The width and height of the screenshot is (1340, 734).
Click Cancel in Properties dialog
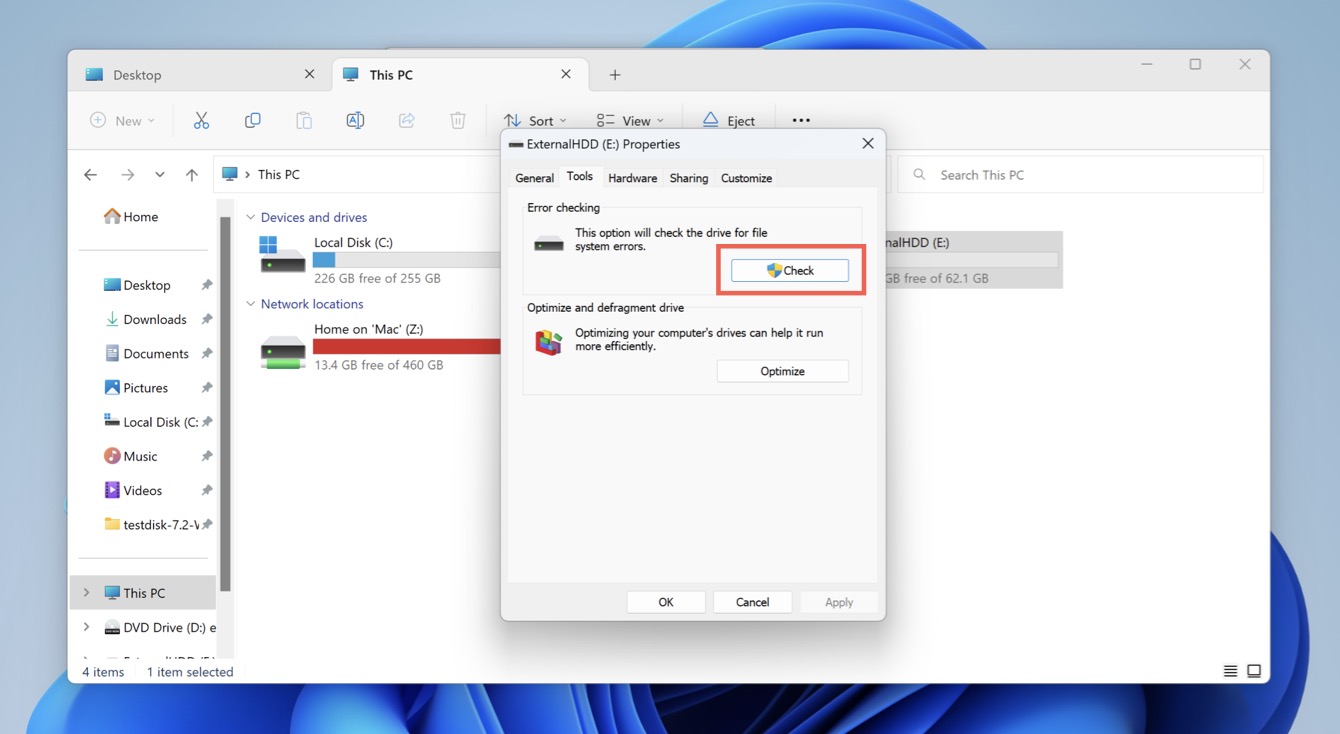click(753, 602)
